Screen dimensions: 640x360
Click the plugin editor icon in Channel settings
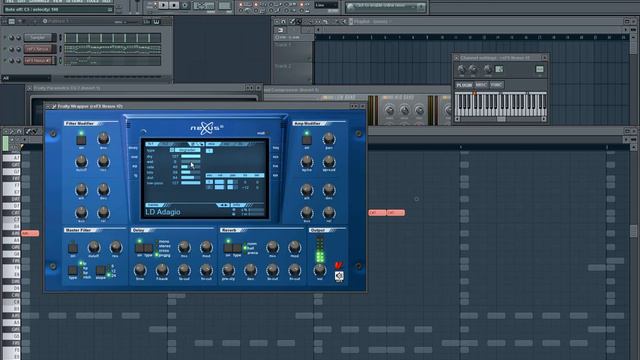(499, 69)
